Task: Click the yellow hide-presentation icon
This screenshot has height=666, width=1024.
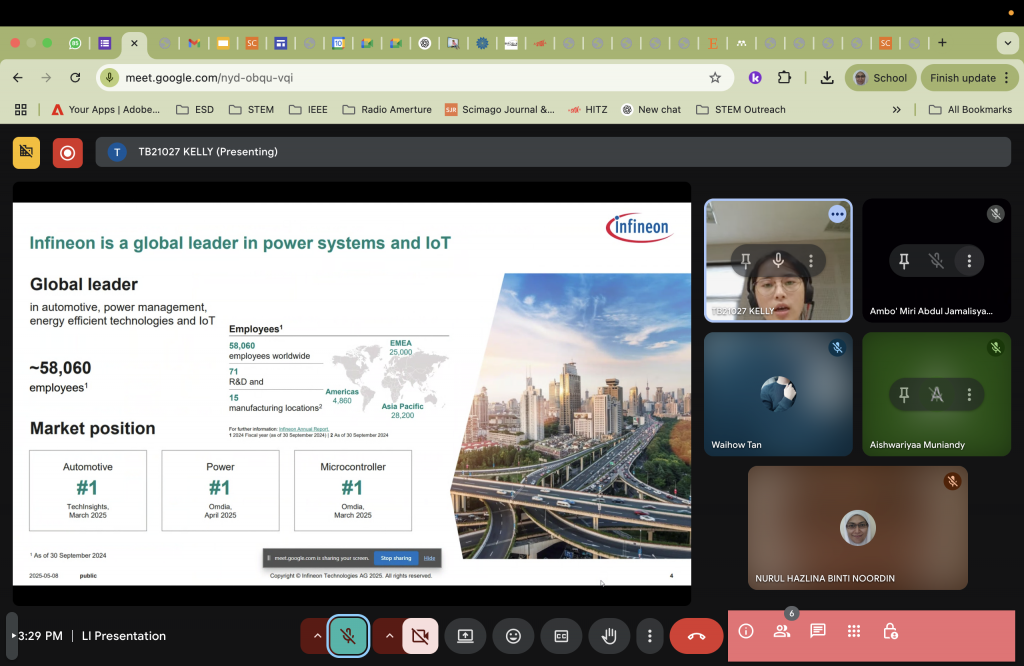Action: tap(26, 153)
